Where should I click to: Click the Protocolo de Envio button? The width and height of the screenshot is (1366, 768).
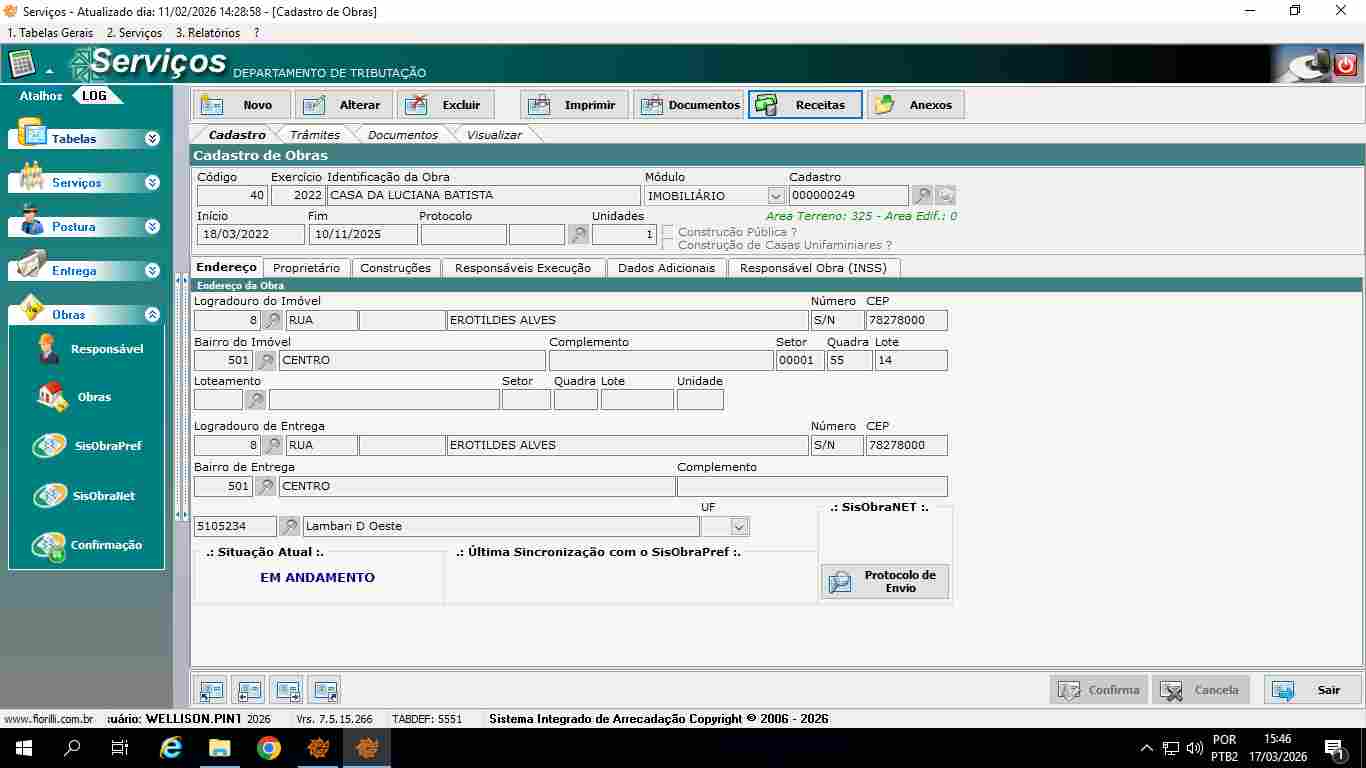tap(885, 581)
